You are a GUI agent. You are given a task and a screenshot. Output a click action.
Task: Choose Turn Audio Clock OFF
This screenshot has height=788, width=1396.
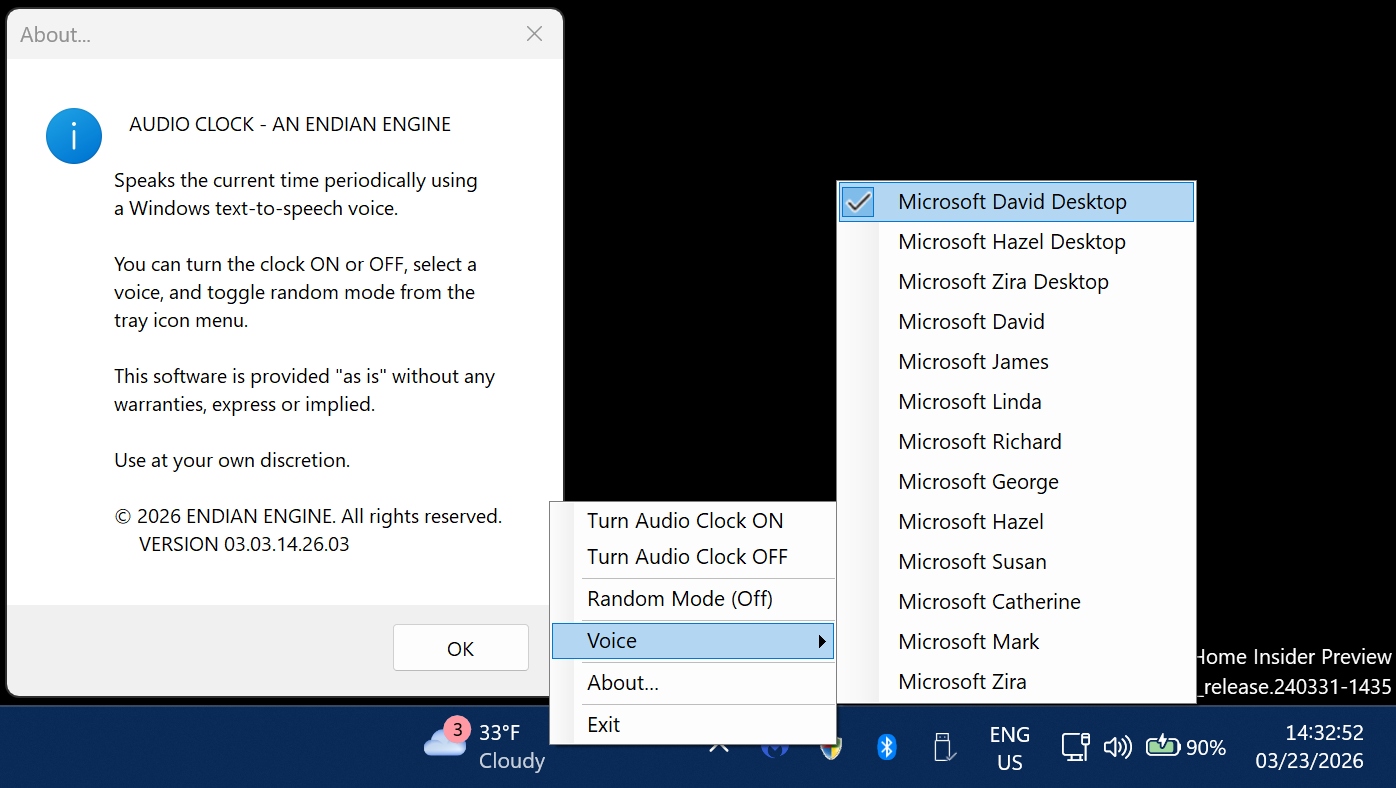click(693, 557)
